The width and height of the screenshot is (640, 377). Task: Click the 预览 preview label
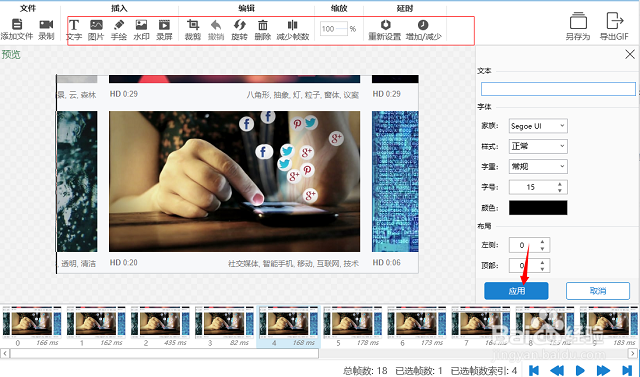click(x=11, y=54)
